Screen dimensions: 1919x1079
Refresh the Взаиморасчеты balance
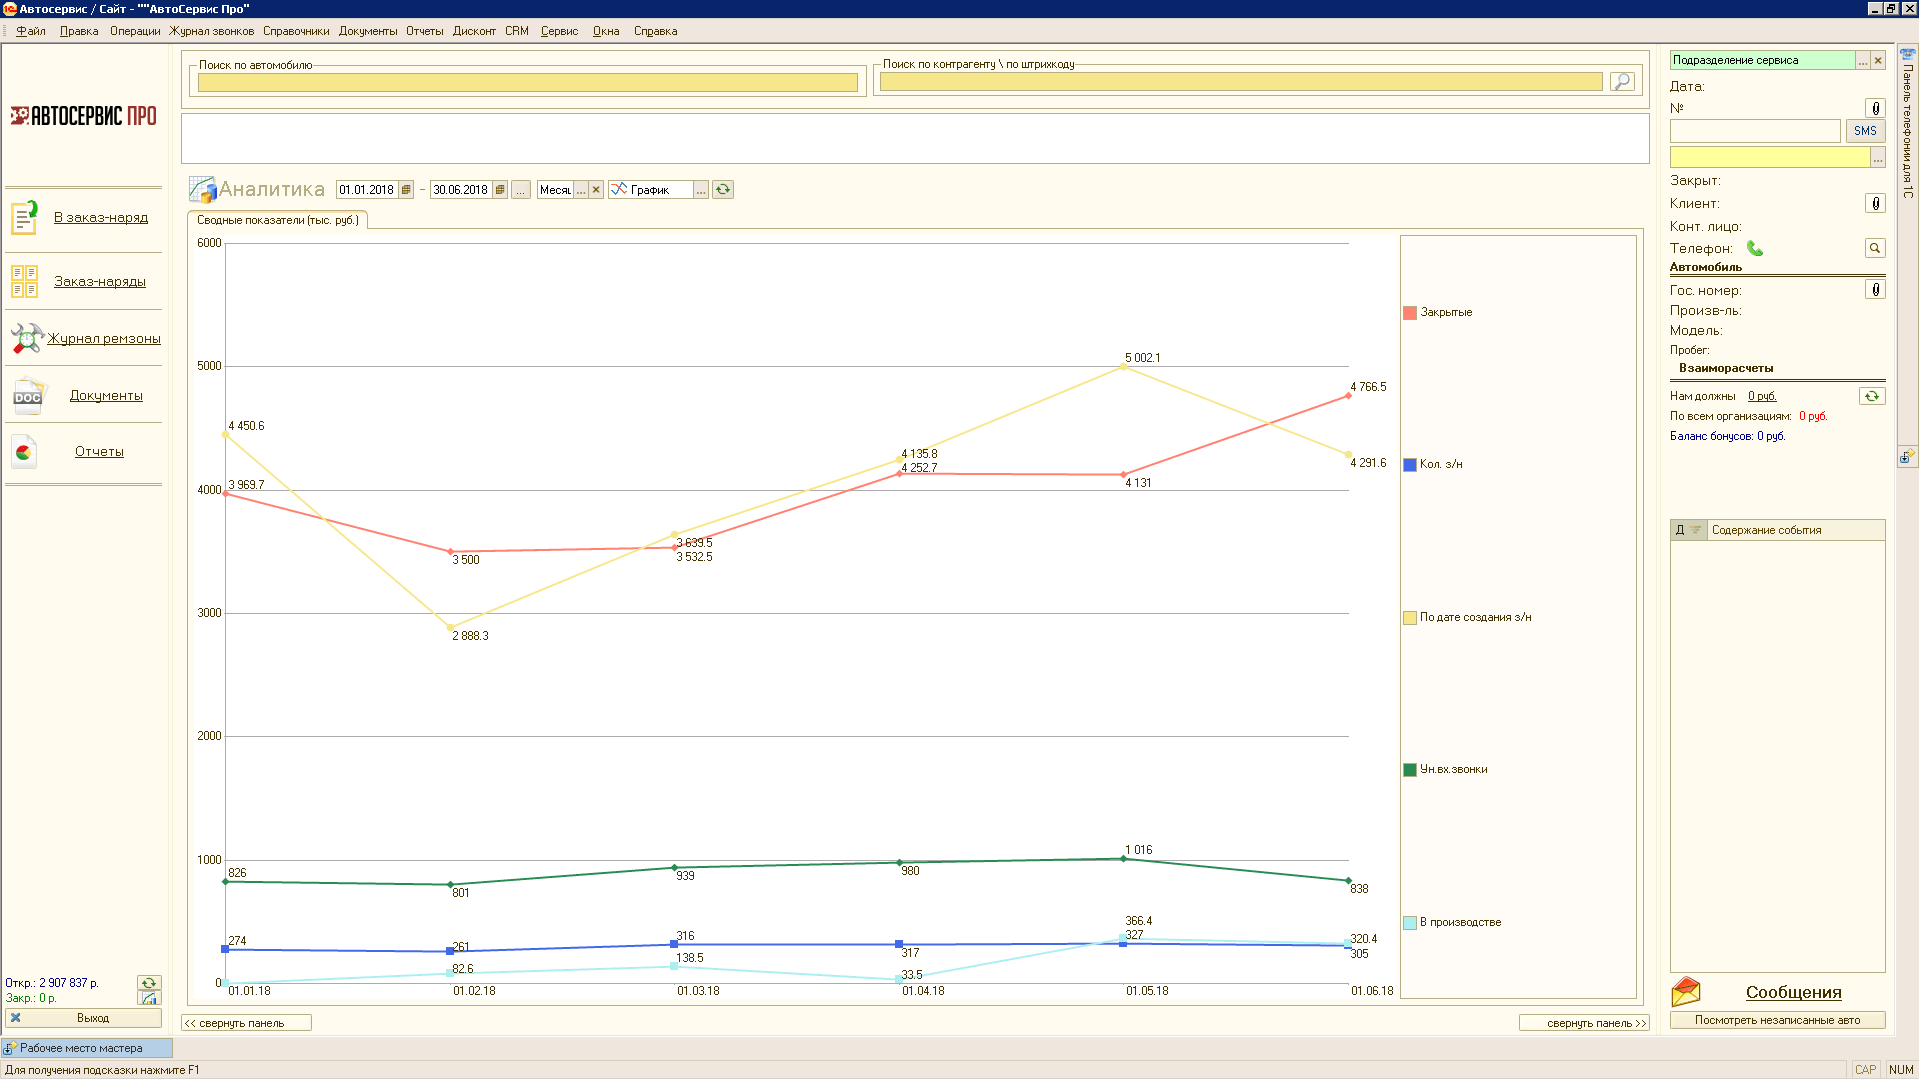pos(1871,396)
